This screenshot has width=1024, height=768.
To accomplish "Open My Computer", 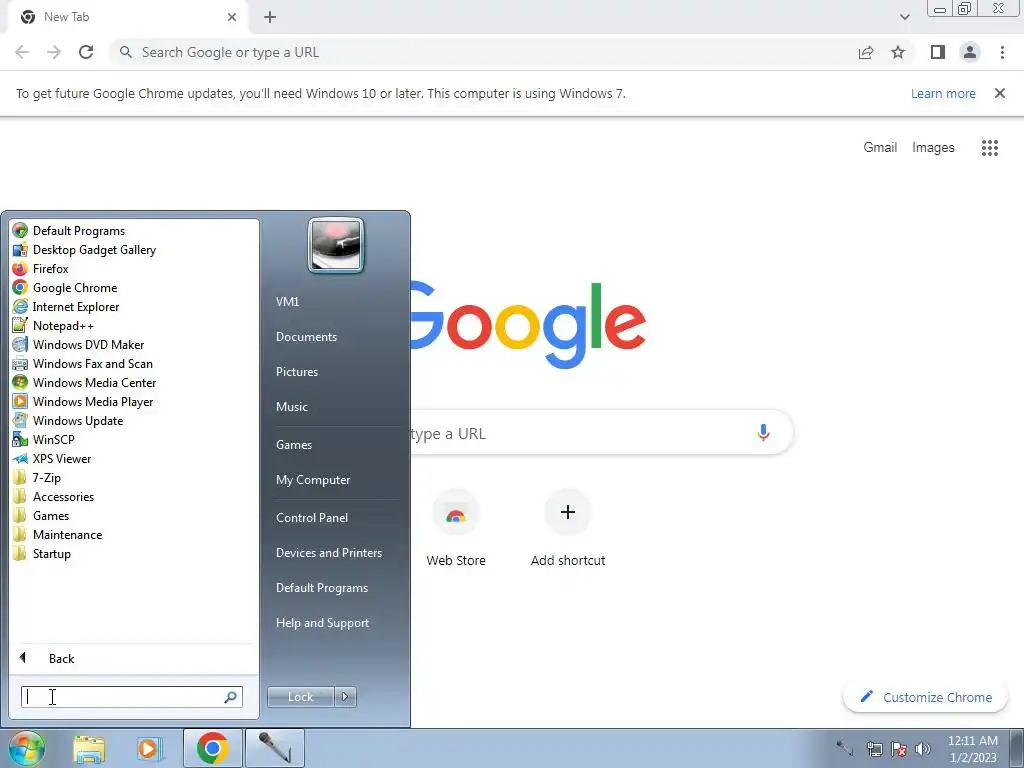I will pyautogui.click(x=313, y=479).
